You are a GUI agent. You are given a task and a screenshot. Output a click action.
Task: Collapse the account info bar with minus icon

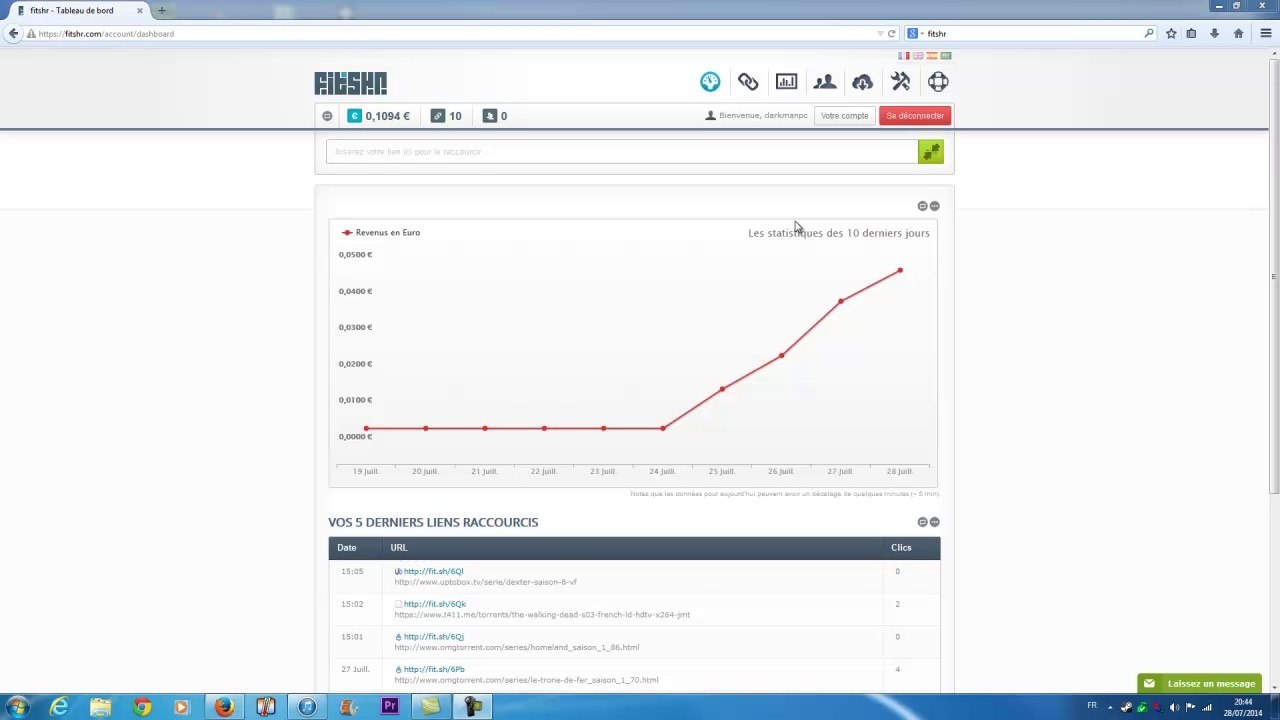[327, 116]
